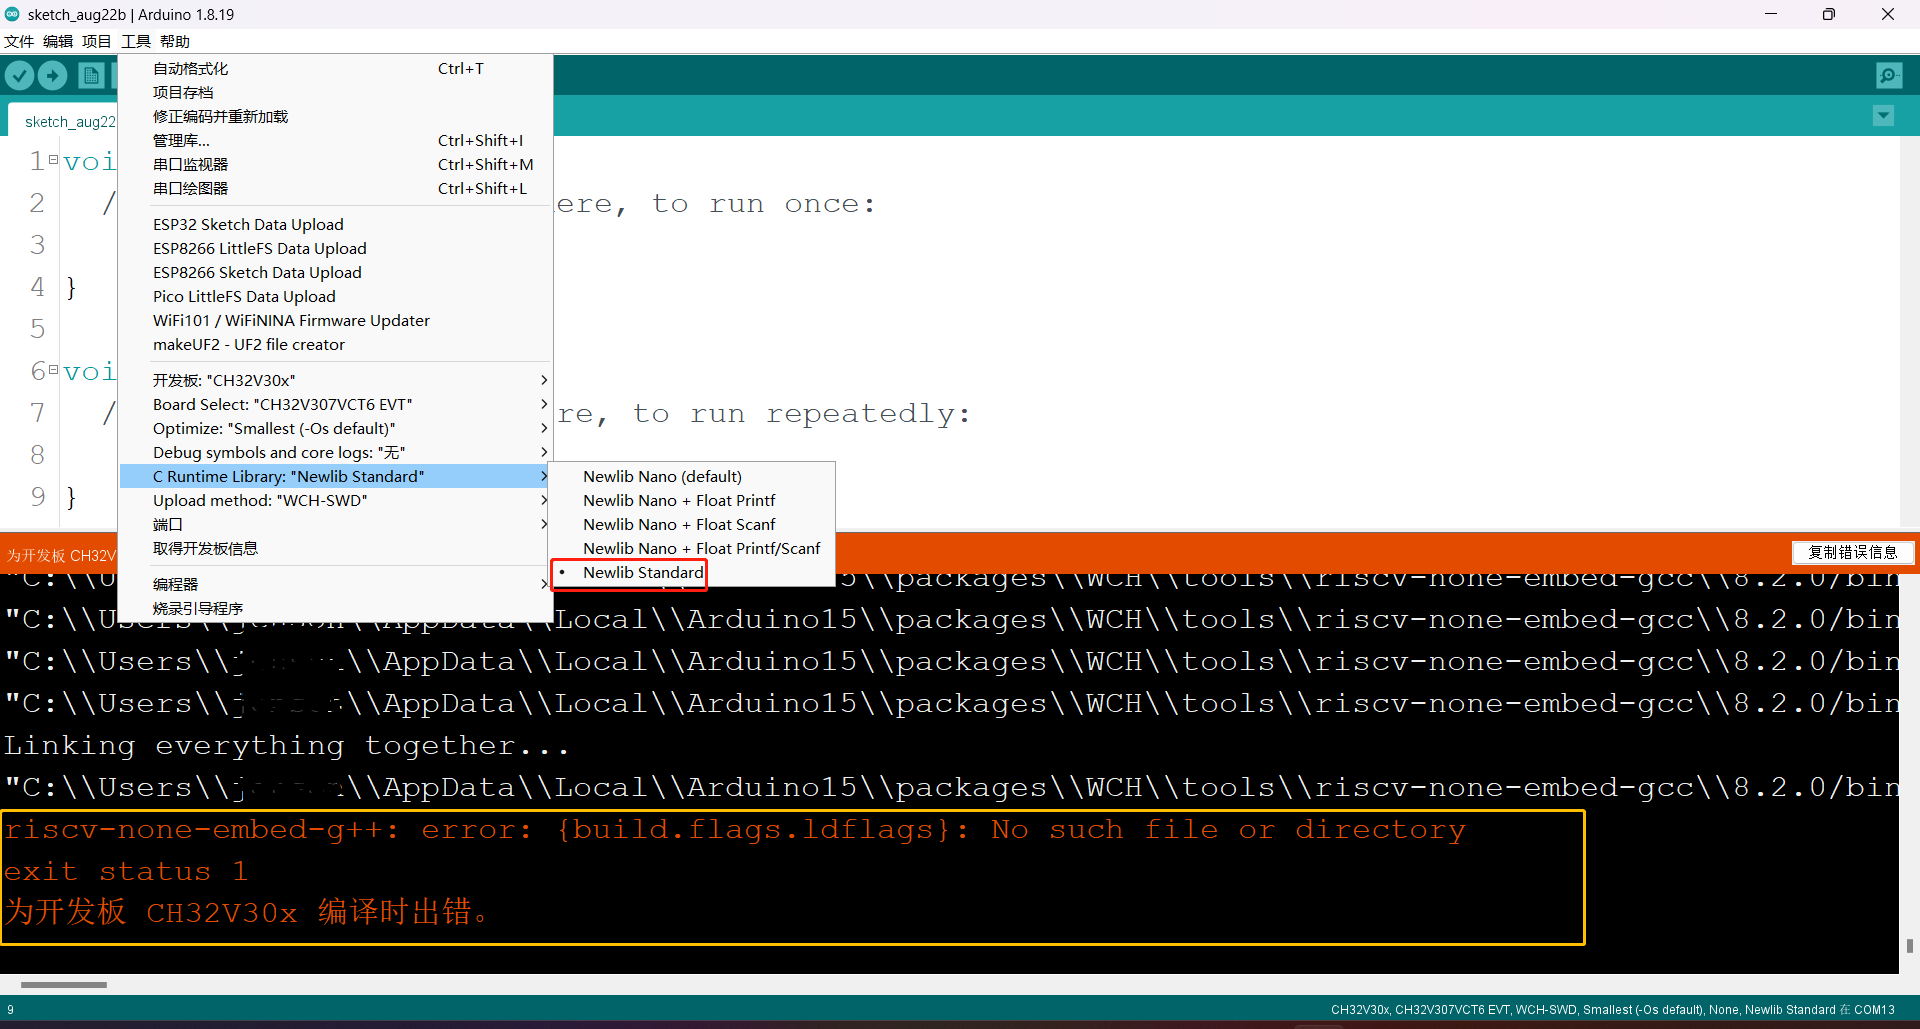The height and width of the screenshot is (1029, 1920).
Task: Select Newlib Nano (default) runtime library
Action: (x=662, y=476)
